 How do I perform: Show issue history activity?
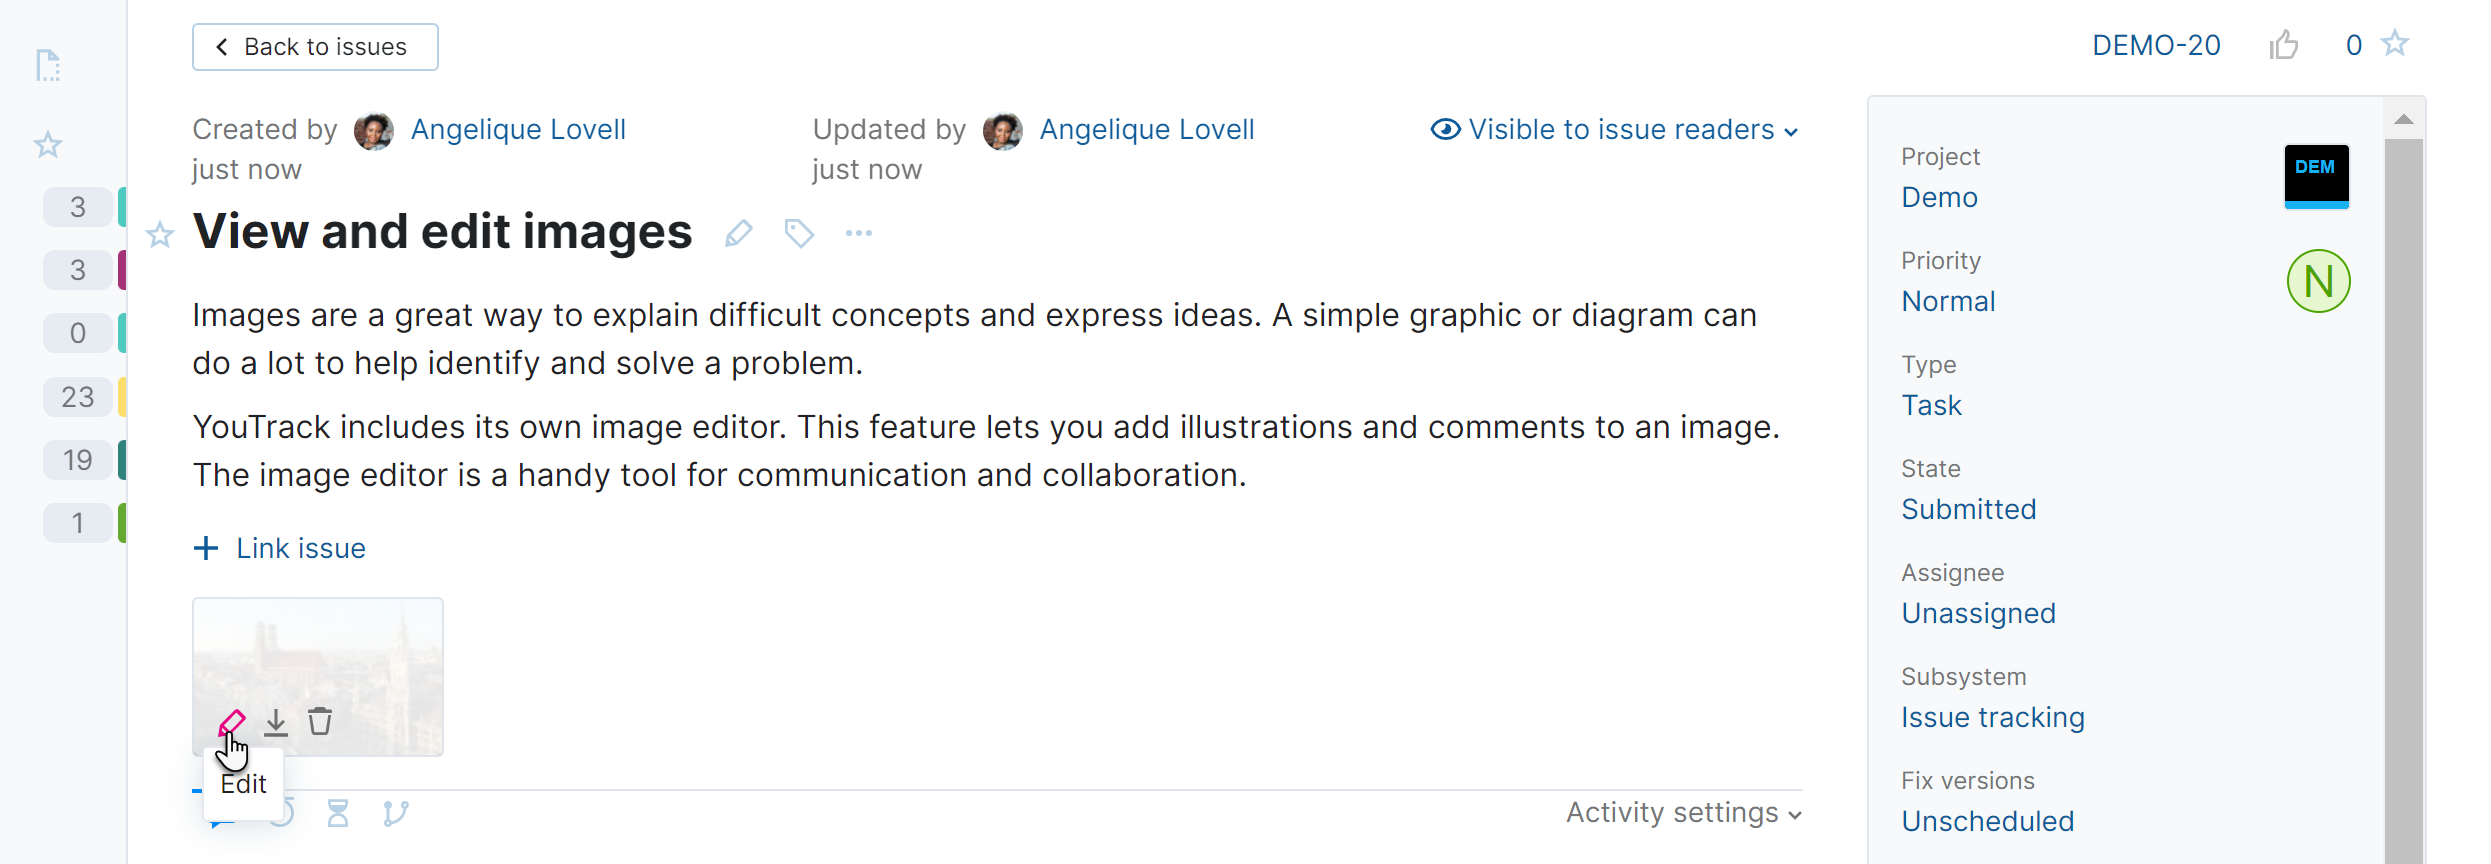pos(280,813)
